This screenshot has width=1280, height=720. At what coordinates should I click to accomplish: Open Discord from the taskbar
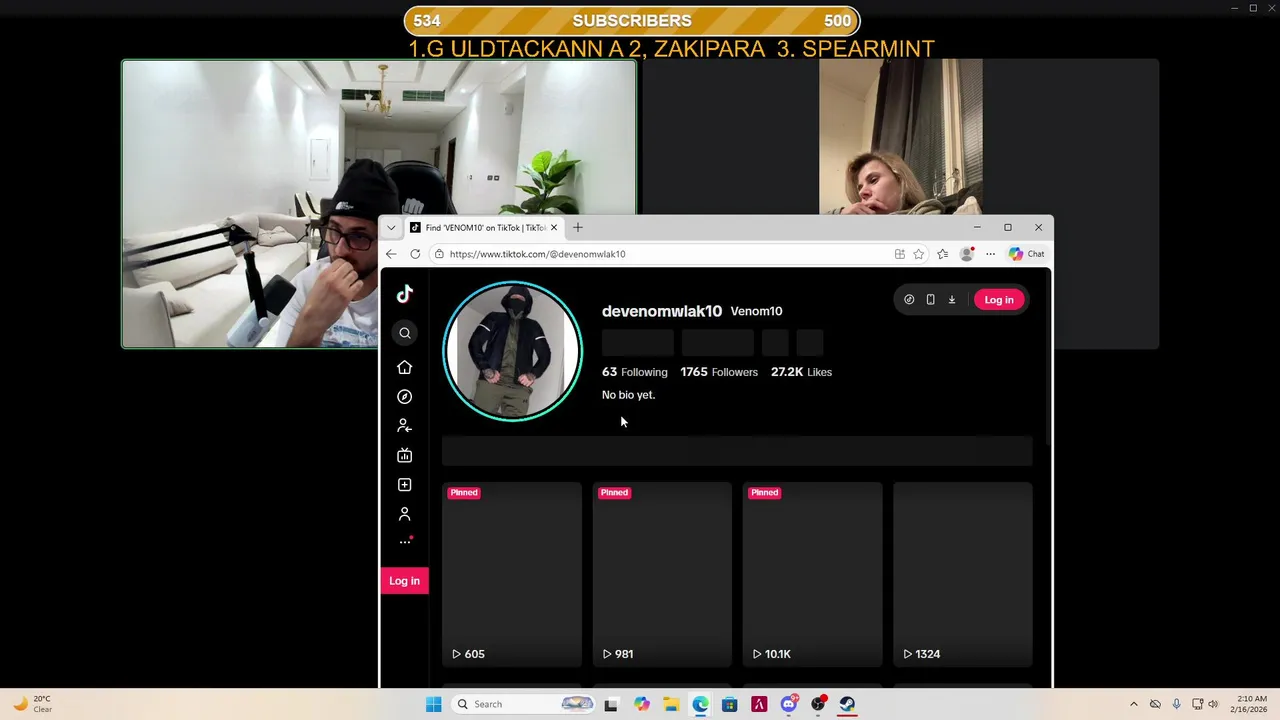[x=789, y=704]
